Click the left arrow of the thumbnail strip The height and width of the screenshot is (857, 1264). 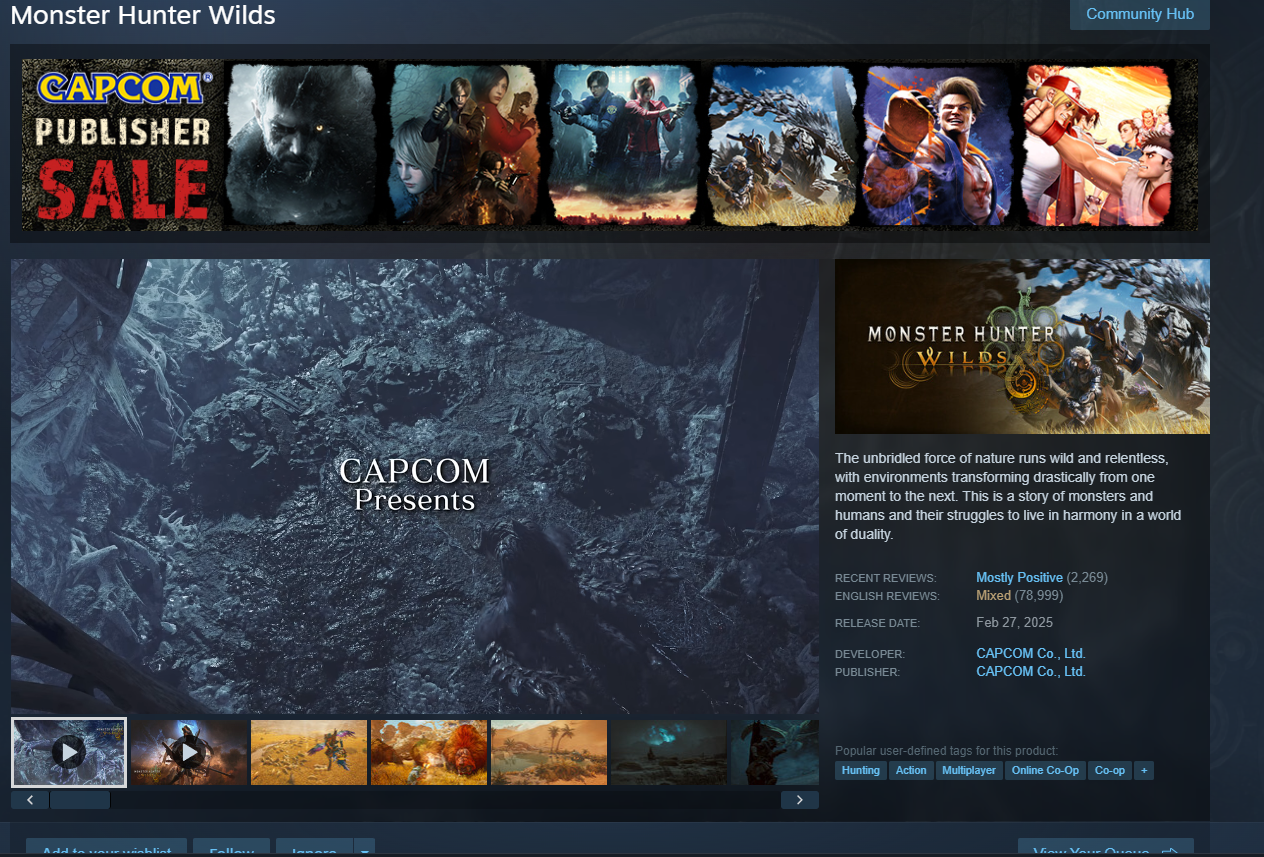tap(30, 800)
